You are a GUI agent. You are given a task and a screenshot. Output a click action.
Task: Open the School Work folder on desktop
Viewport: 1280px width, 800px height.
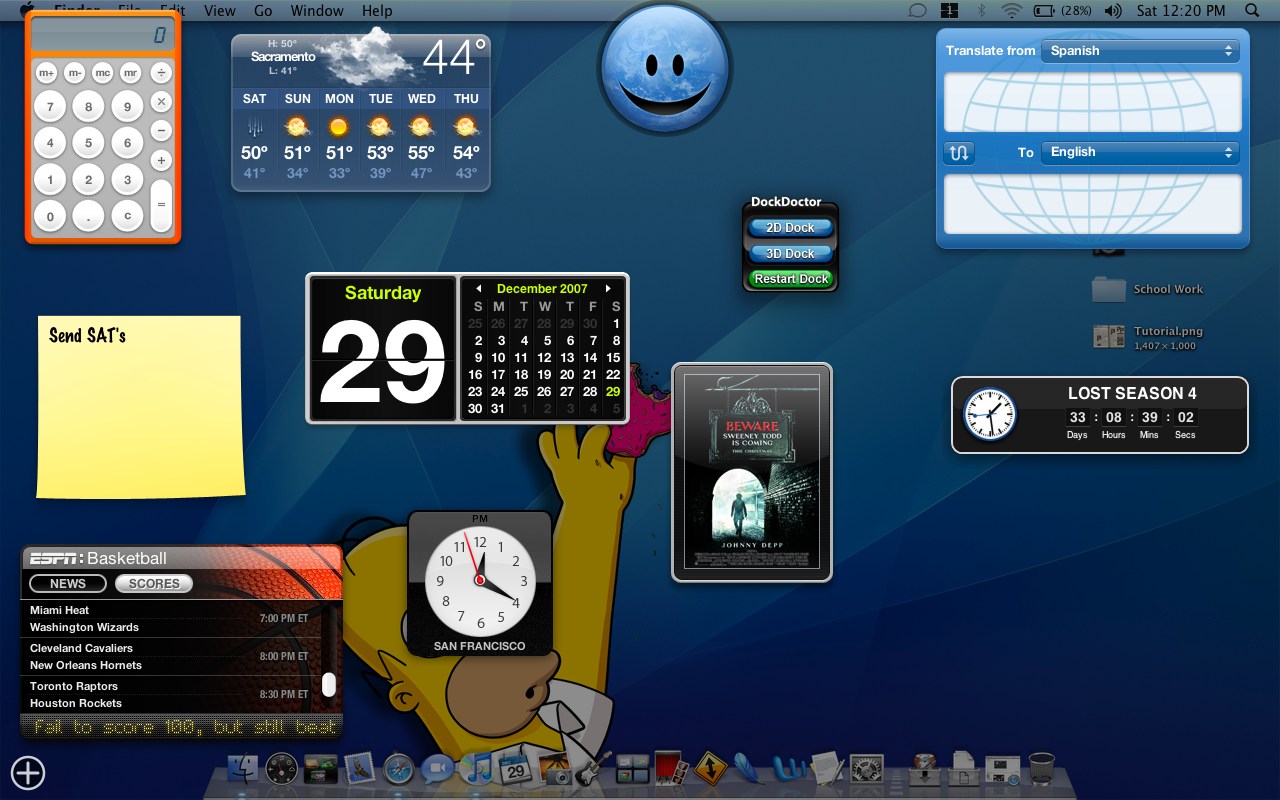pyautogui.click(x=1148, y=289)
